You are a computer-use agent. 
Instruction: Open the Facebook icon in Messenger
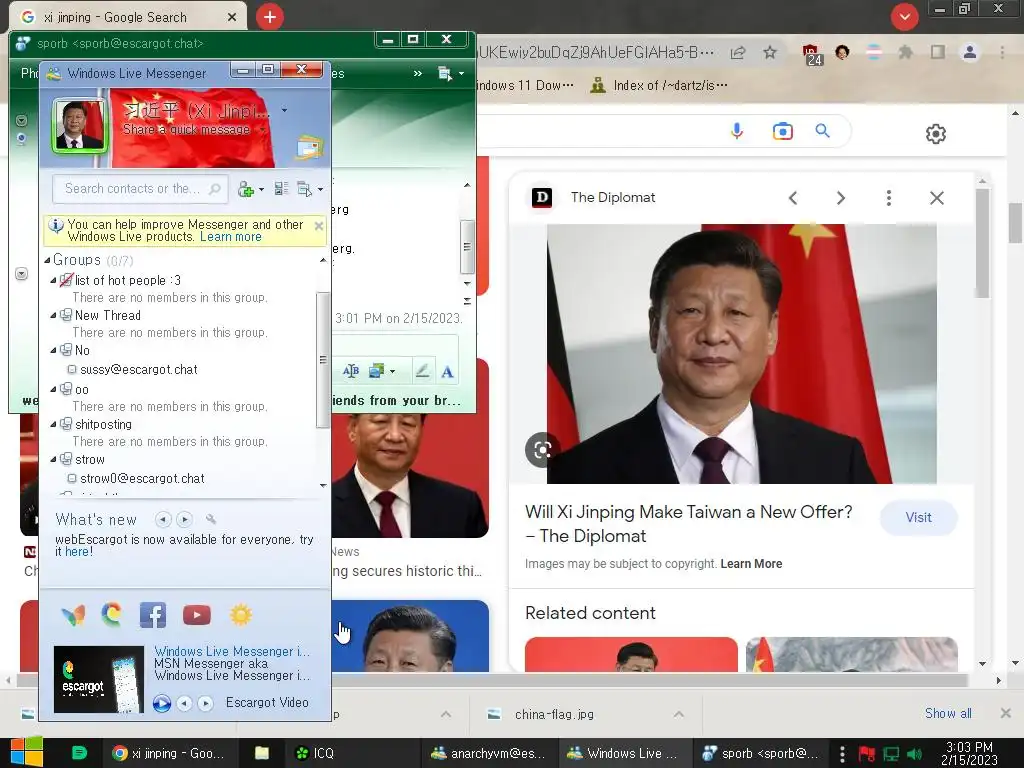tap(153, 615)
